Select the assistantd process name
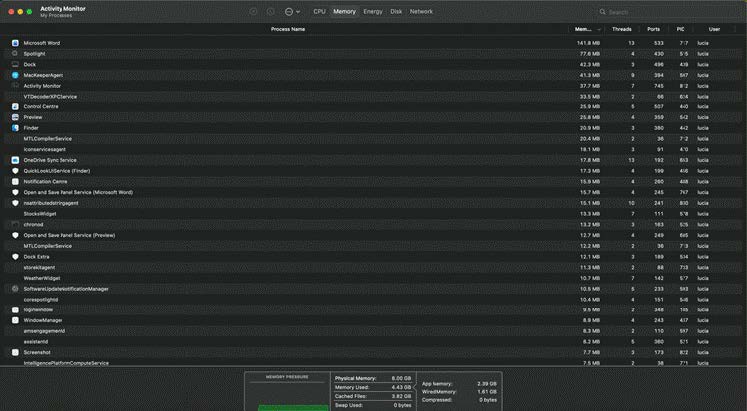The image size is (747, 411). (36, 341)
